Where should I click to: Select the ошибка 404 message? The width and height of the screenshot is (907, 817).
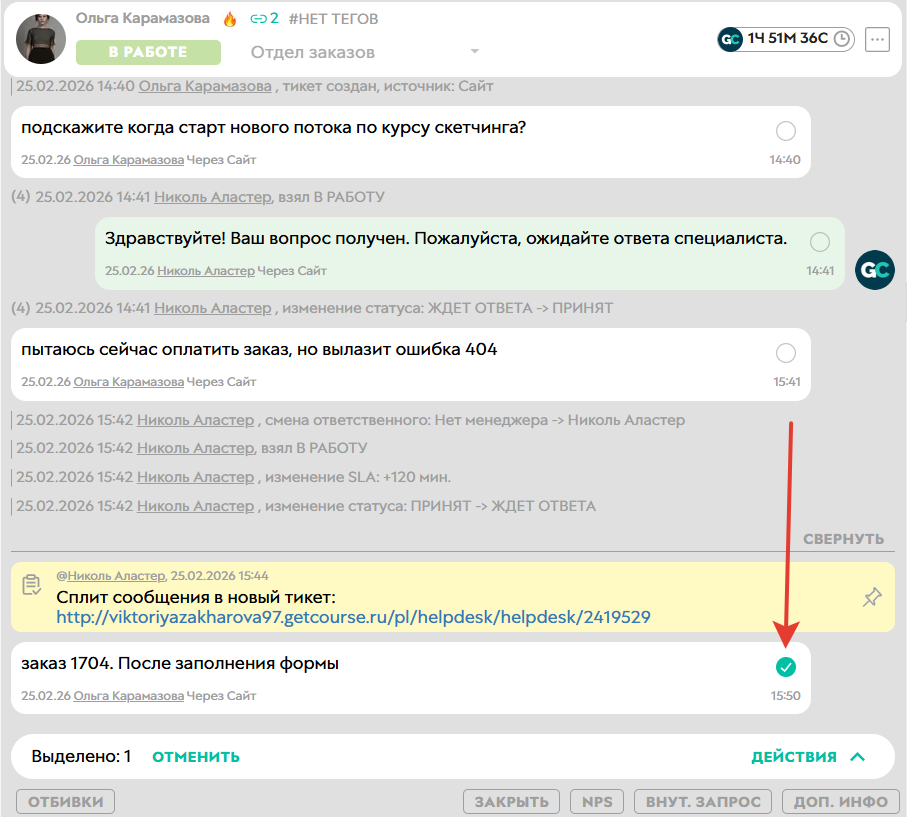(786, 353)
